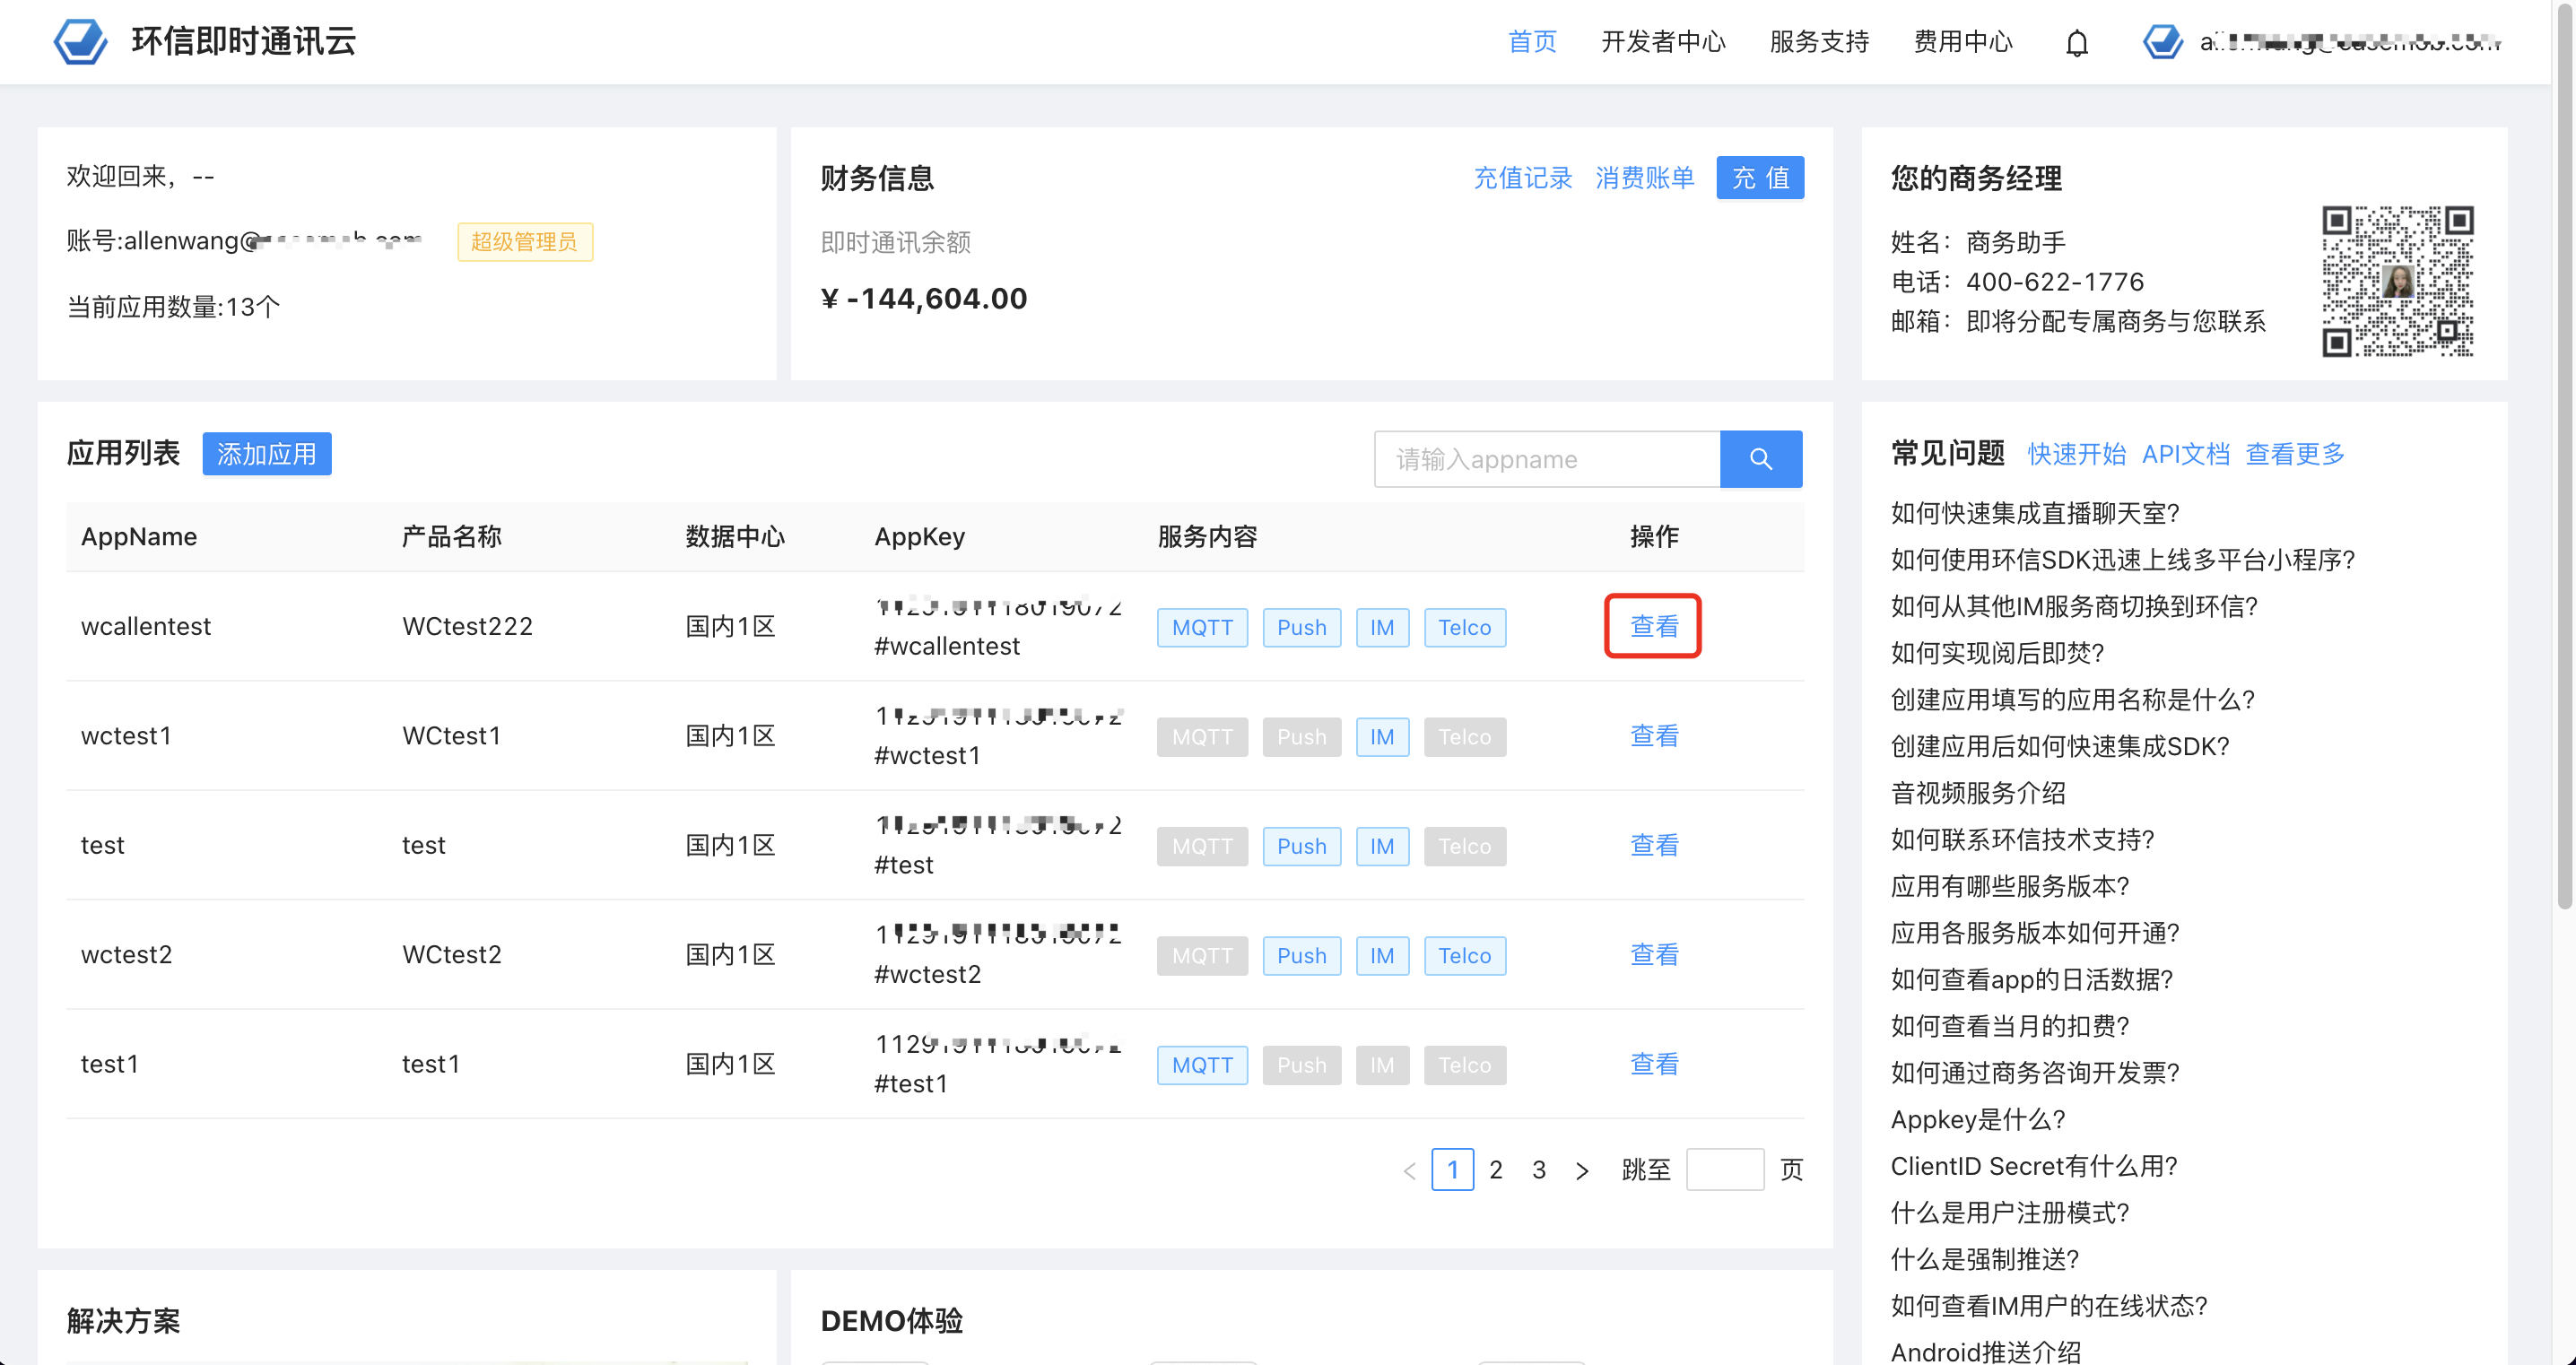
Task: Open FAQ 什么是用户注册模式?
Action: 2010,1213
